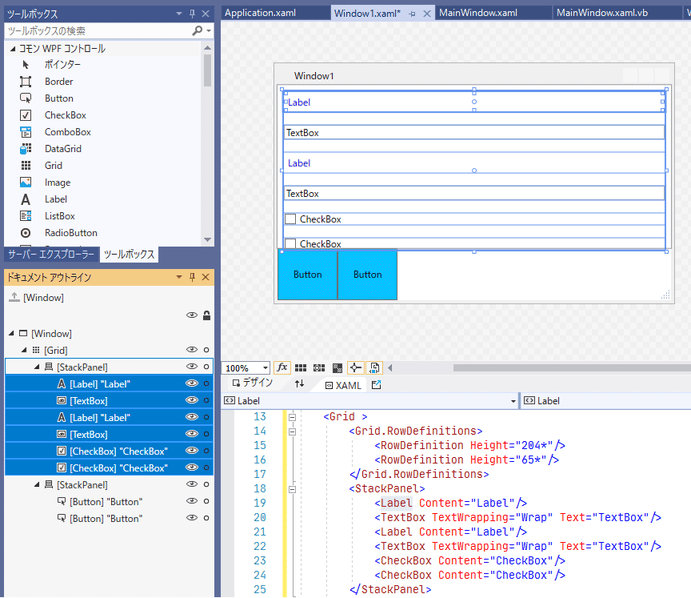Click the pop-out XAML pane icon

coord(376,384)
